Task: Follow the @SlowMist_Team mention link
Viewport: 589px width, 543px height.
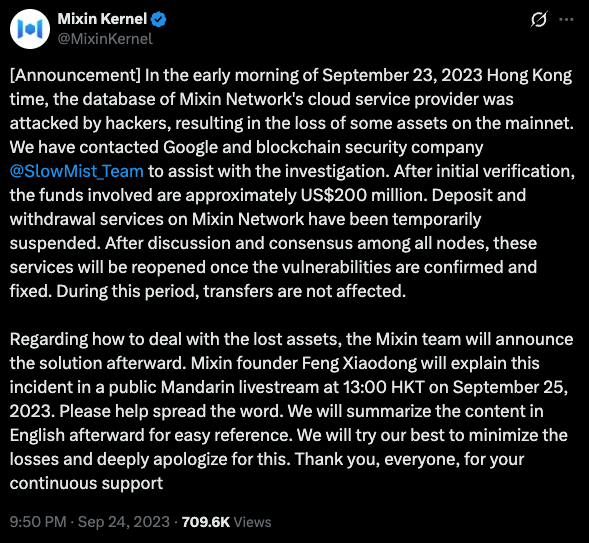Action: pos(77,171)
